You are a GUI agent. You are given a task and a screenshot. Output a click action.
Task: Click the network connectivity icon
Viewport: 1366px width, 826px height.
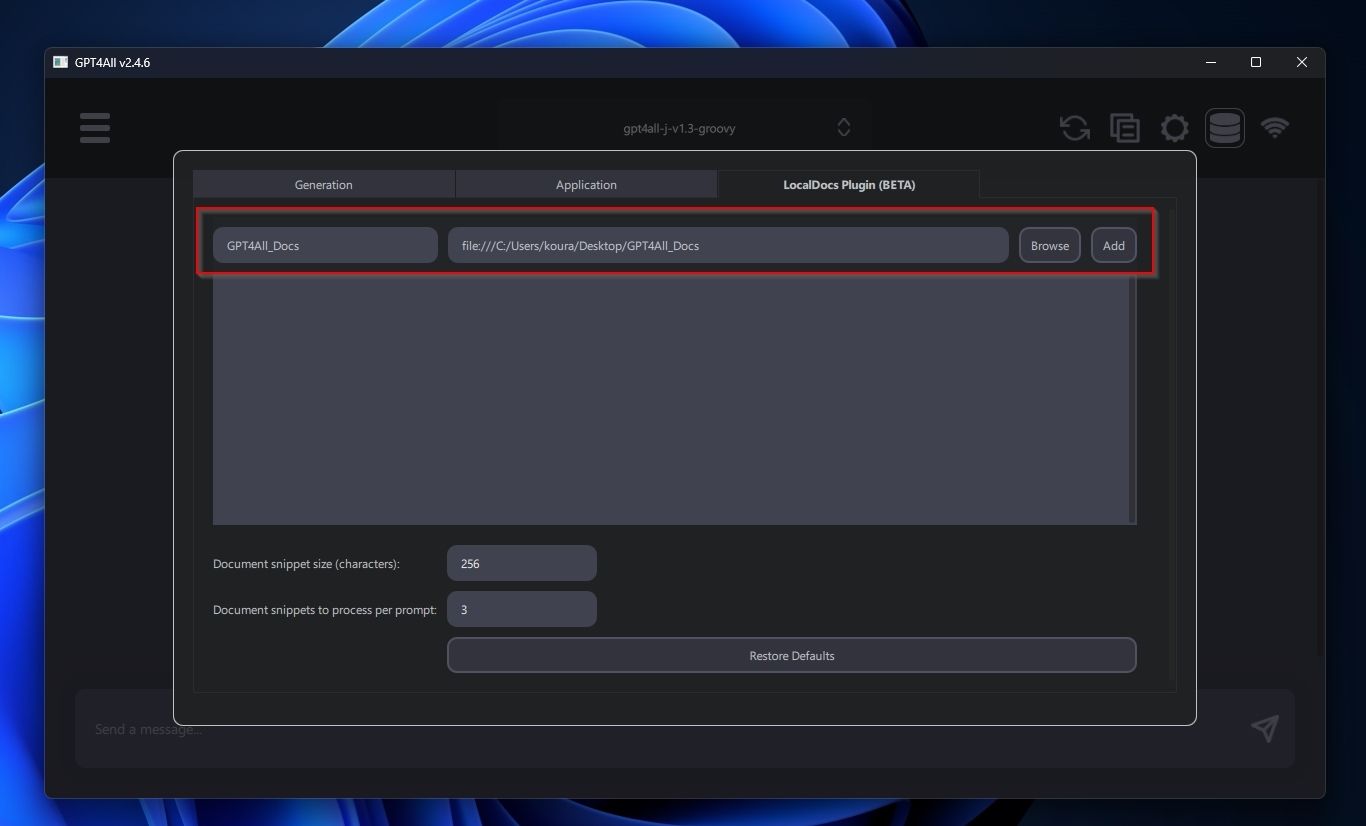(x=1275, y=127)
